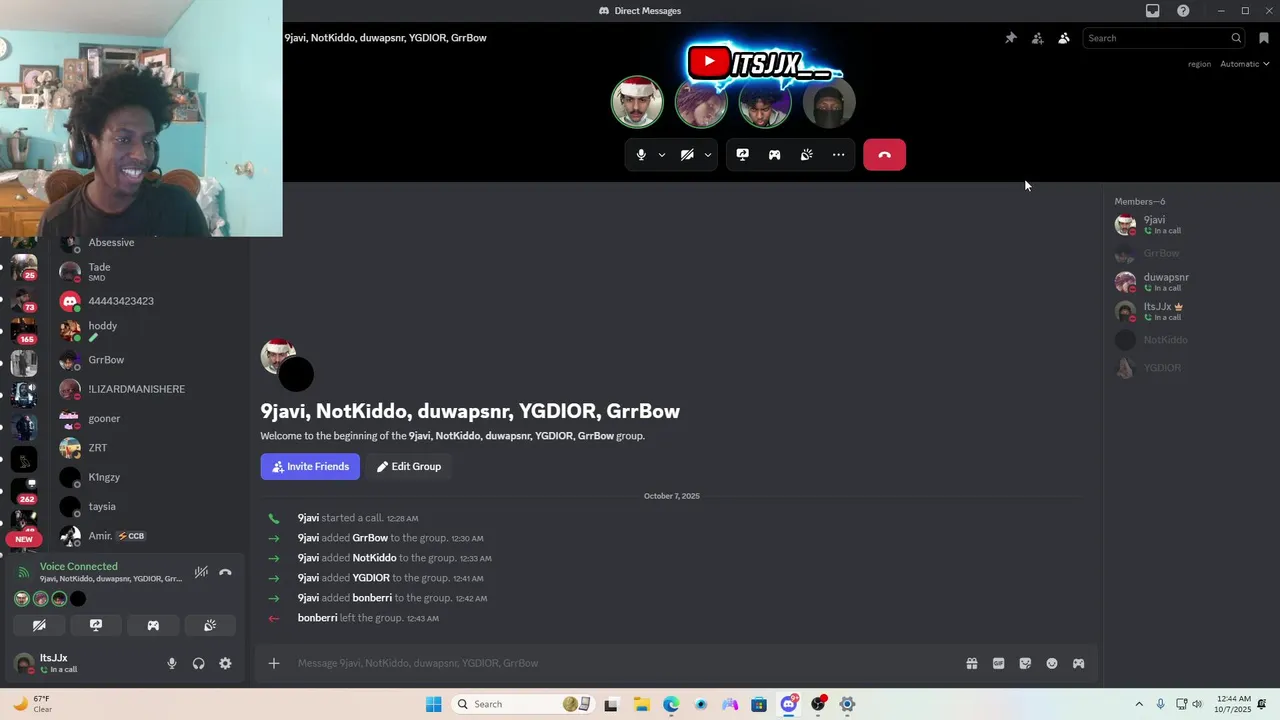This screenshot has height=720, width=1280.
Task: Open DM with 44443423423
Action: point(150,301)
